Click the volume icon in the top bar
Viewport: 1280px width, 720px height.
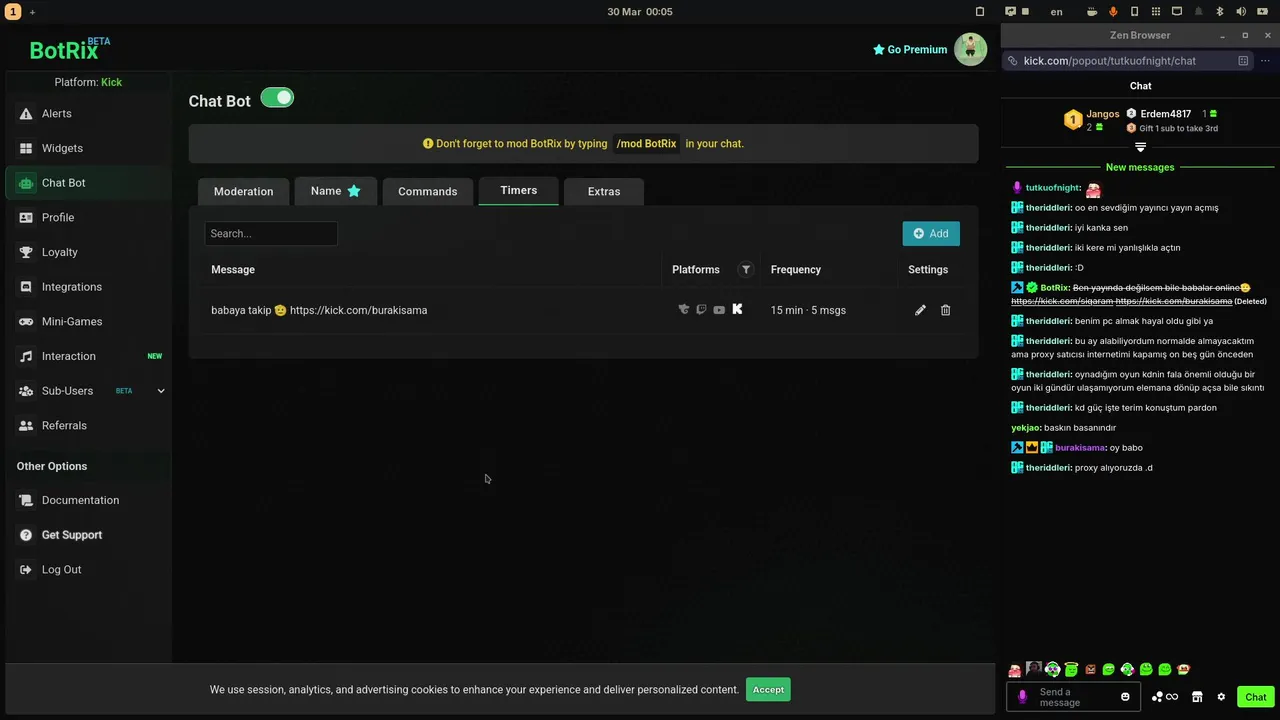point(1241,12)
